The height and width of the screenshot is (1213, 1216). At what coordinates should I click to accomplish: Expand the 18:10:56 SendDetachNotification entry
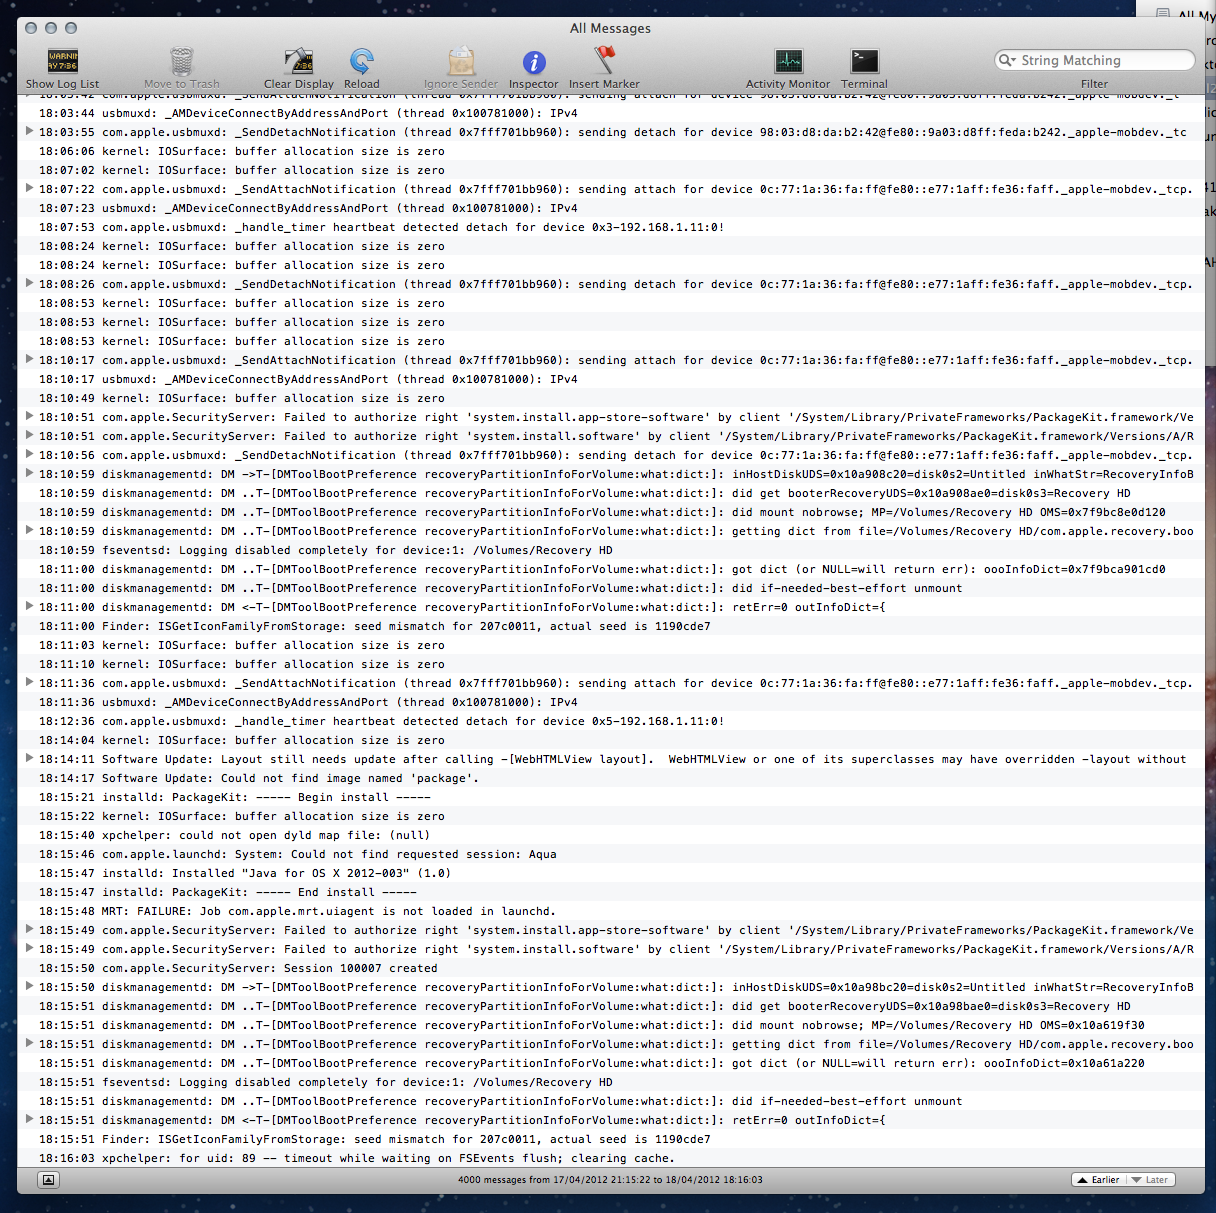pos(29,454)
